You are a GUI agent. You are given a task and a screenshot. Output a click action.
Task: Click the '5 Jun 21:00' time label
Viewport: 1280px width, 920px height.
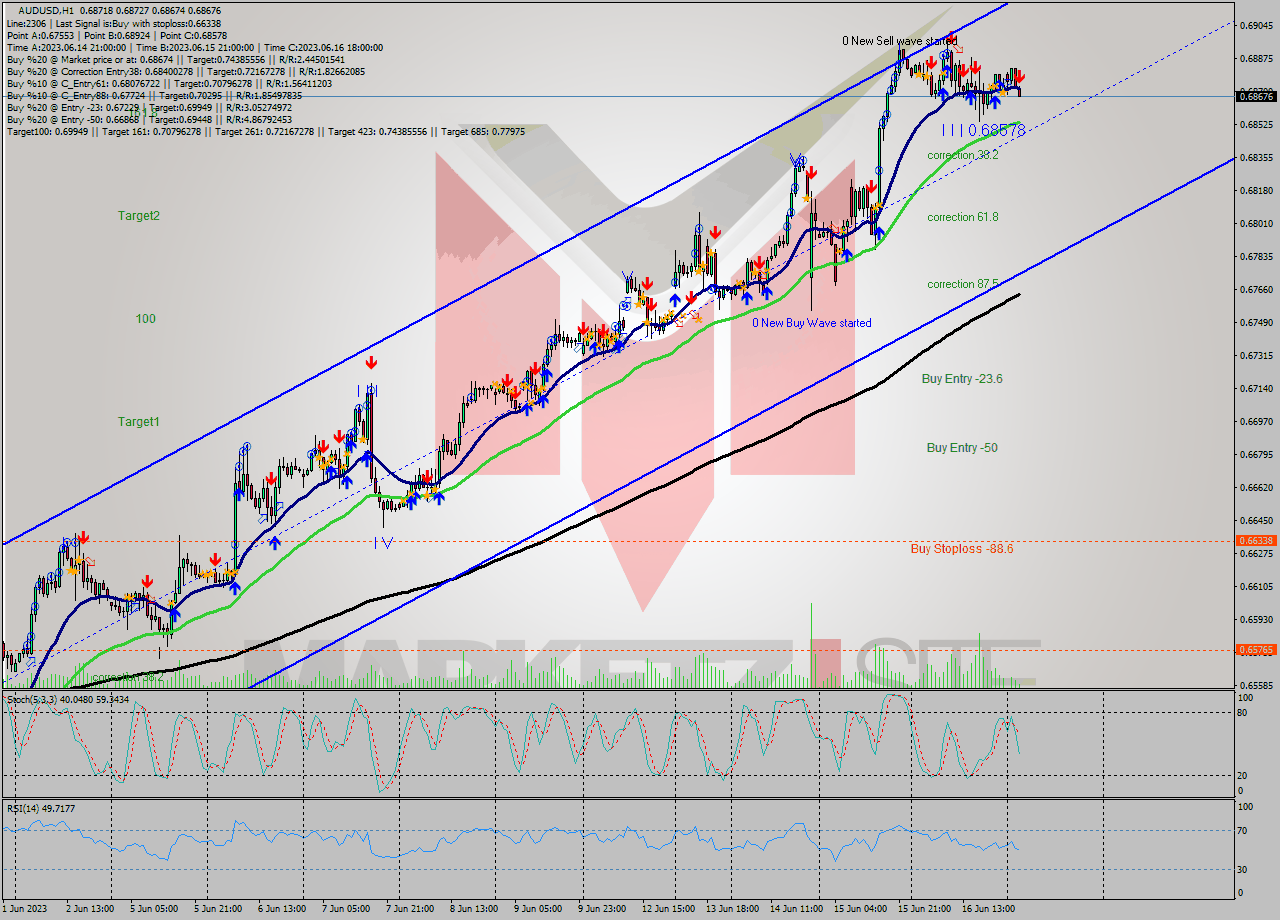click(x=218, y=908)
